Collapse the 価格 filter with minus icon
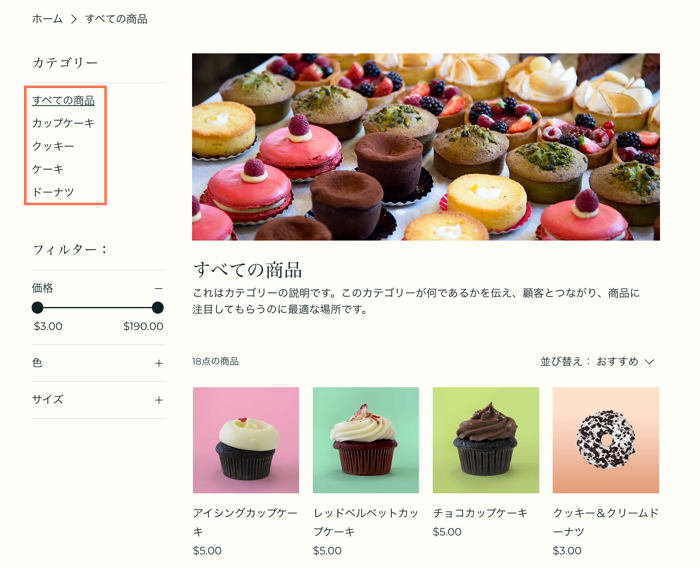700x568 pixels. point(158,288)
